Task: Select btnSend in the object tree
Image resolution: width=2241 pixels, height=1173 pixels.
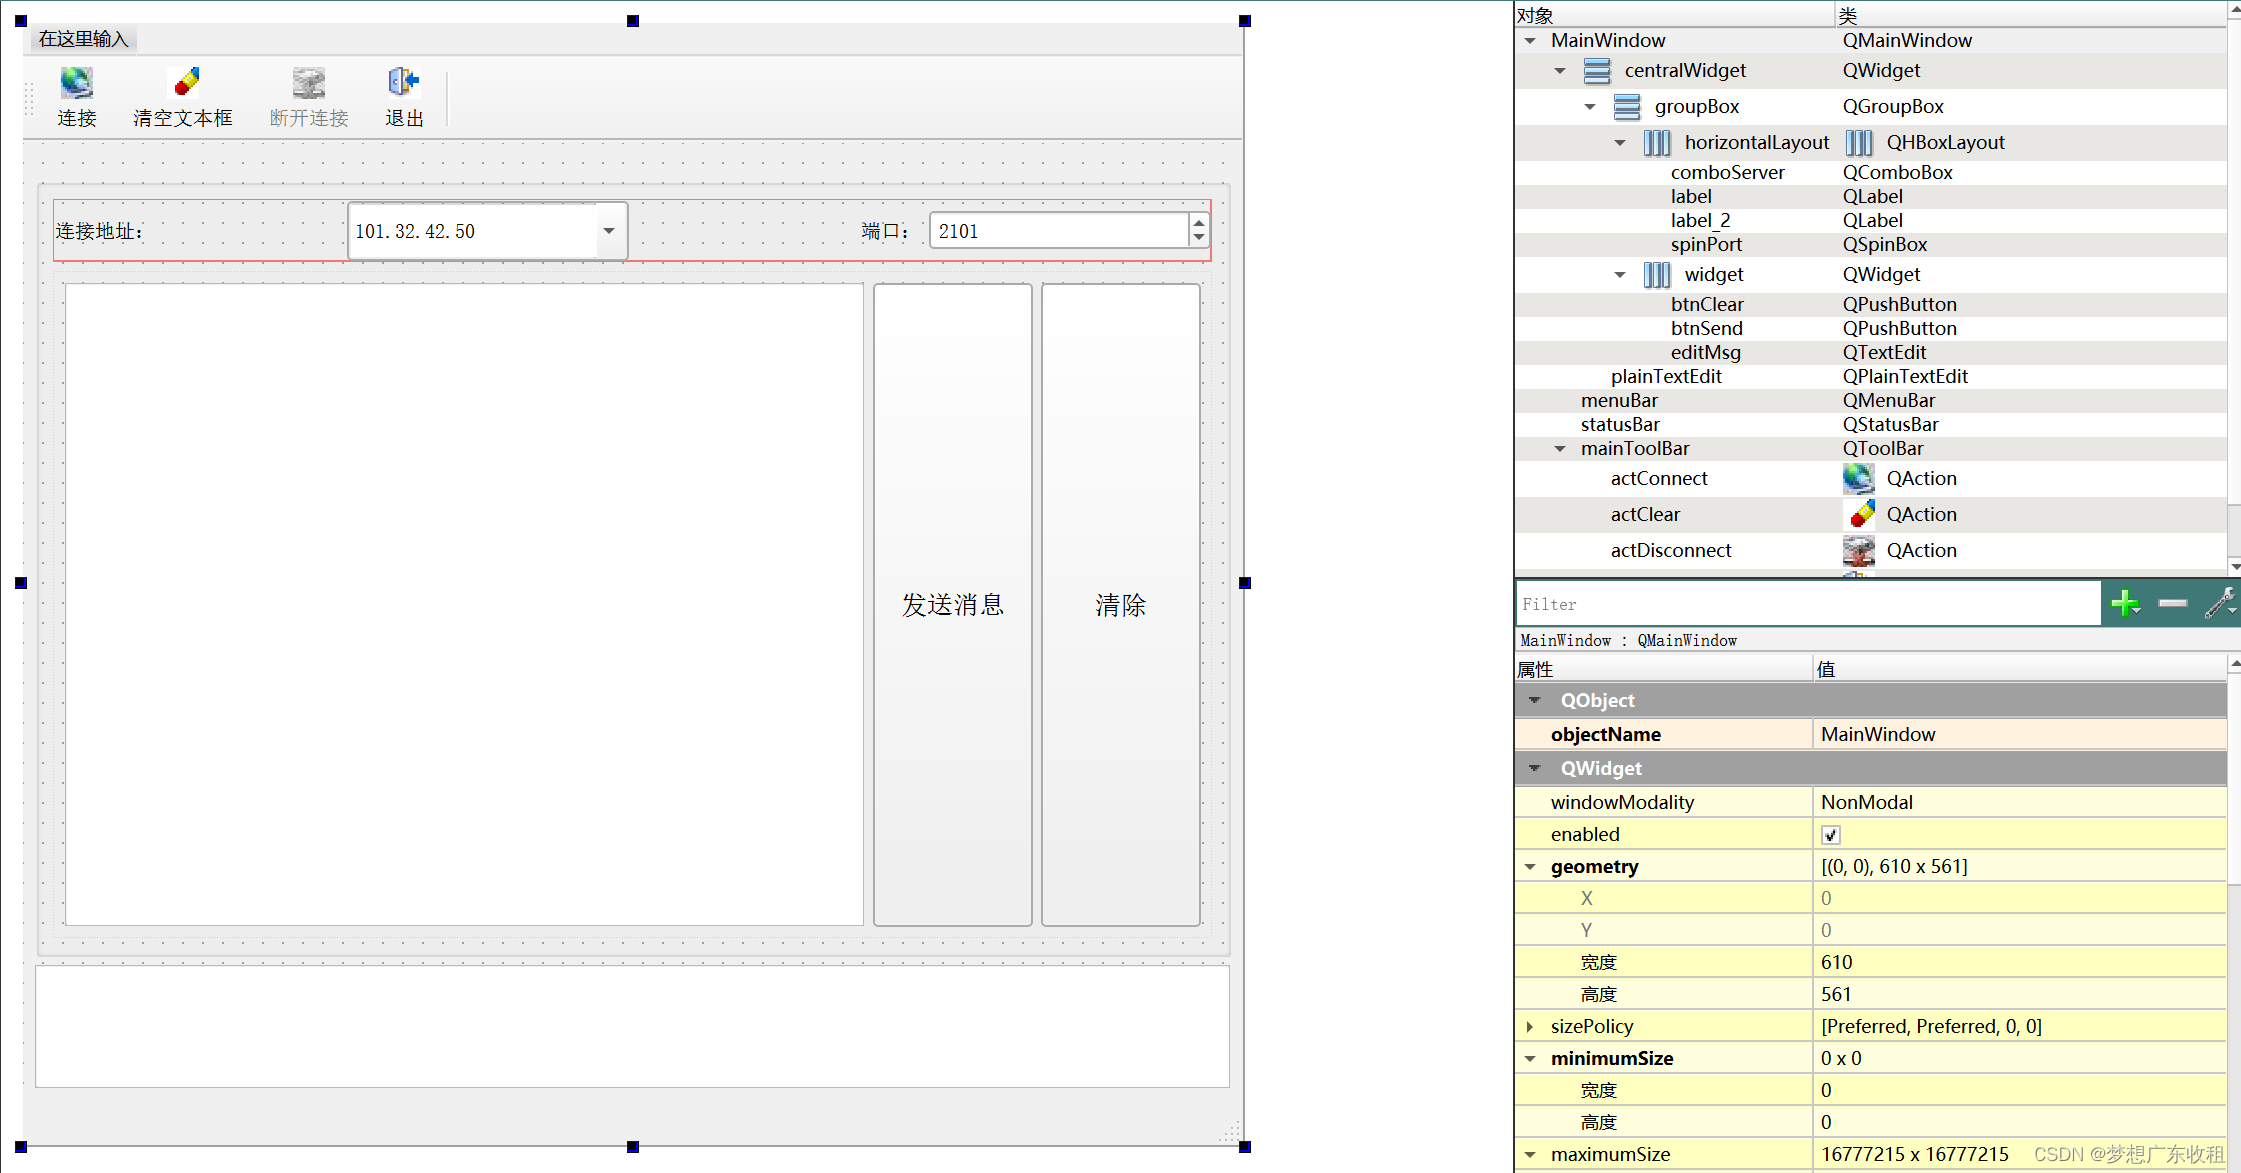Action: [1706, 329]
